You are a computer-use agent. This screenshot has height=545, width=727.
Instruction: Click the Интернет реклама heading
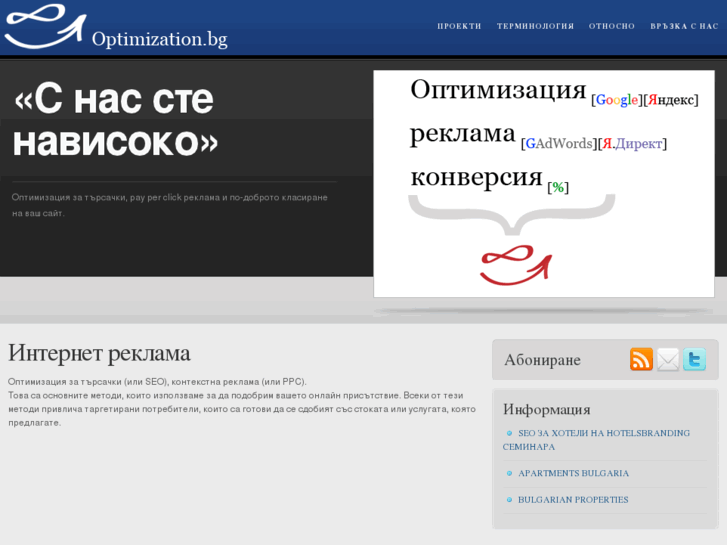[99, 353]
